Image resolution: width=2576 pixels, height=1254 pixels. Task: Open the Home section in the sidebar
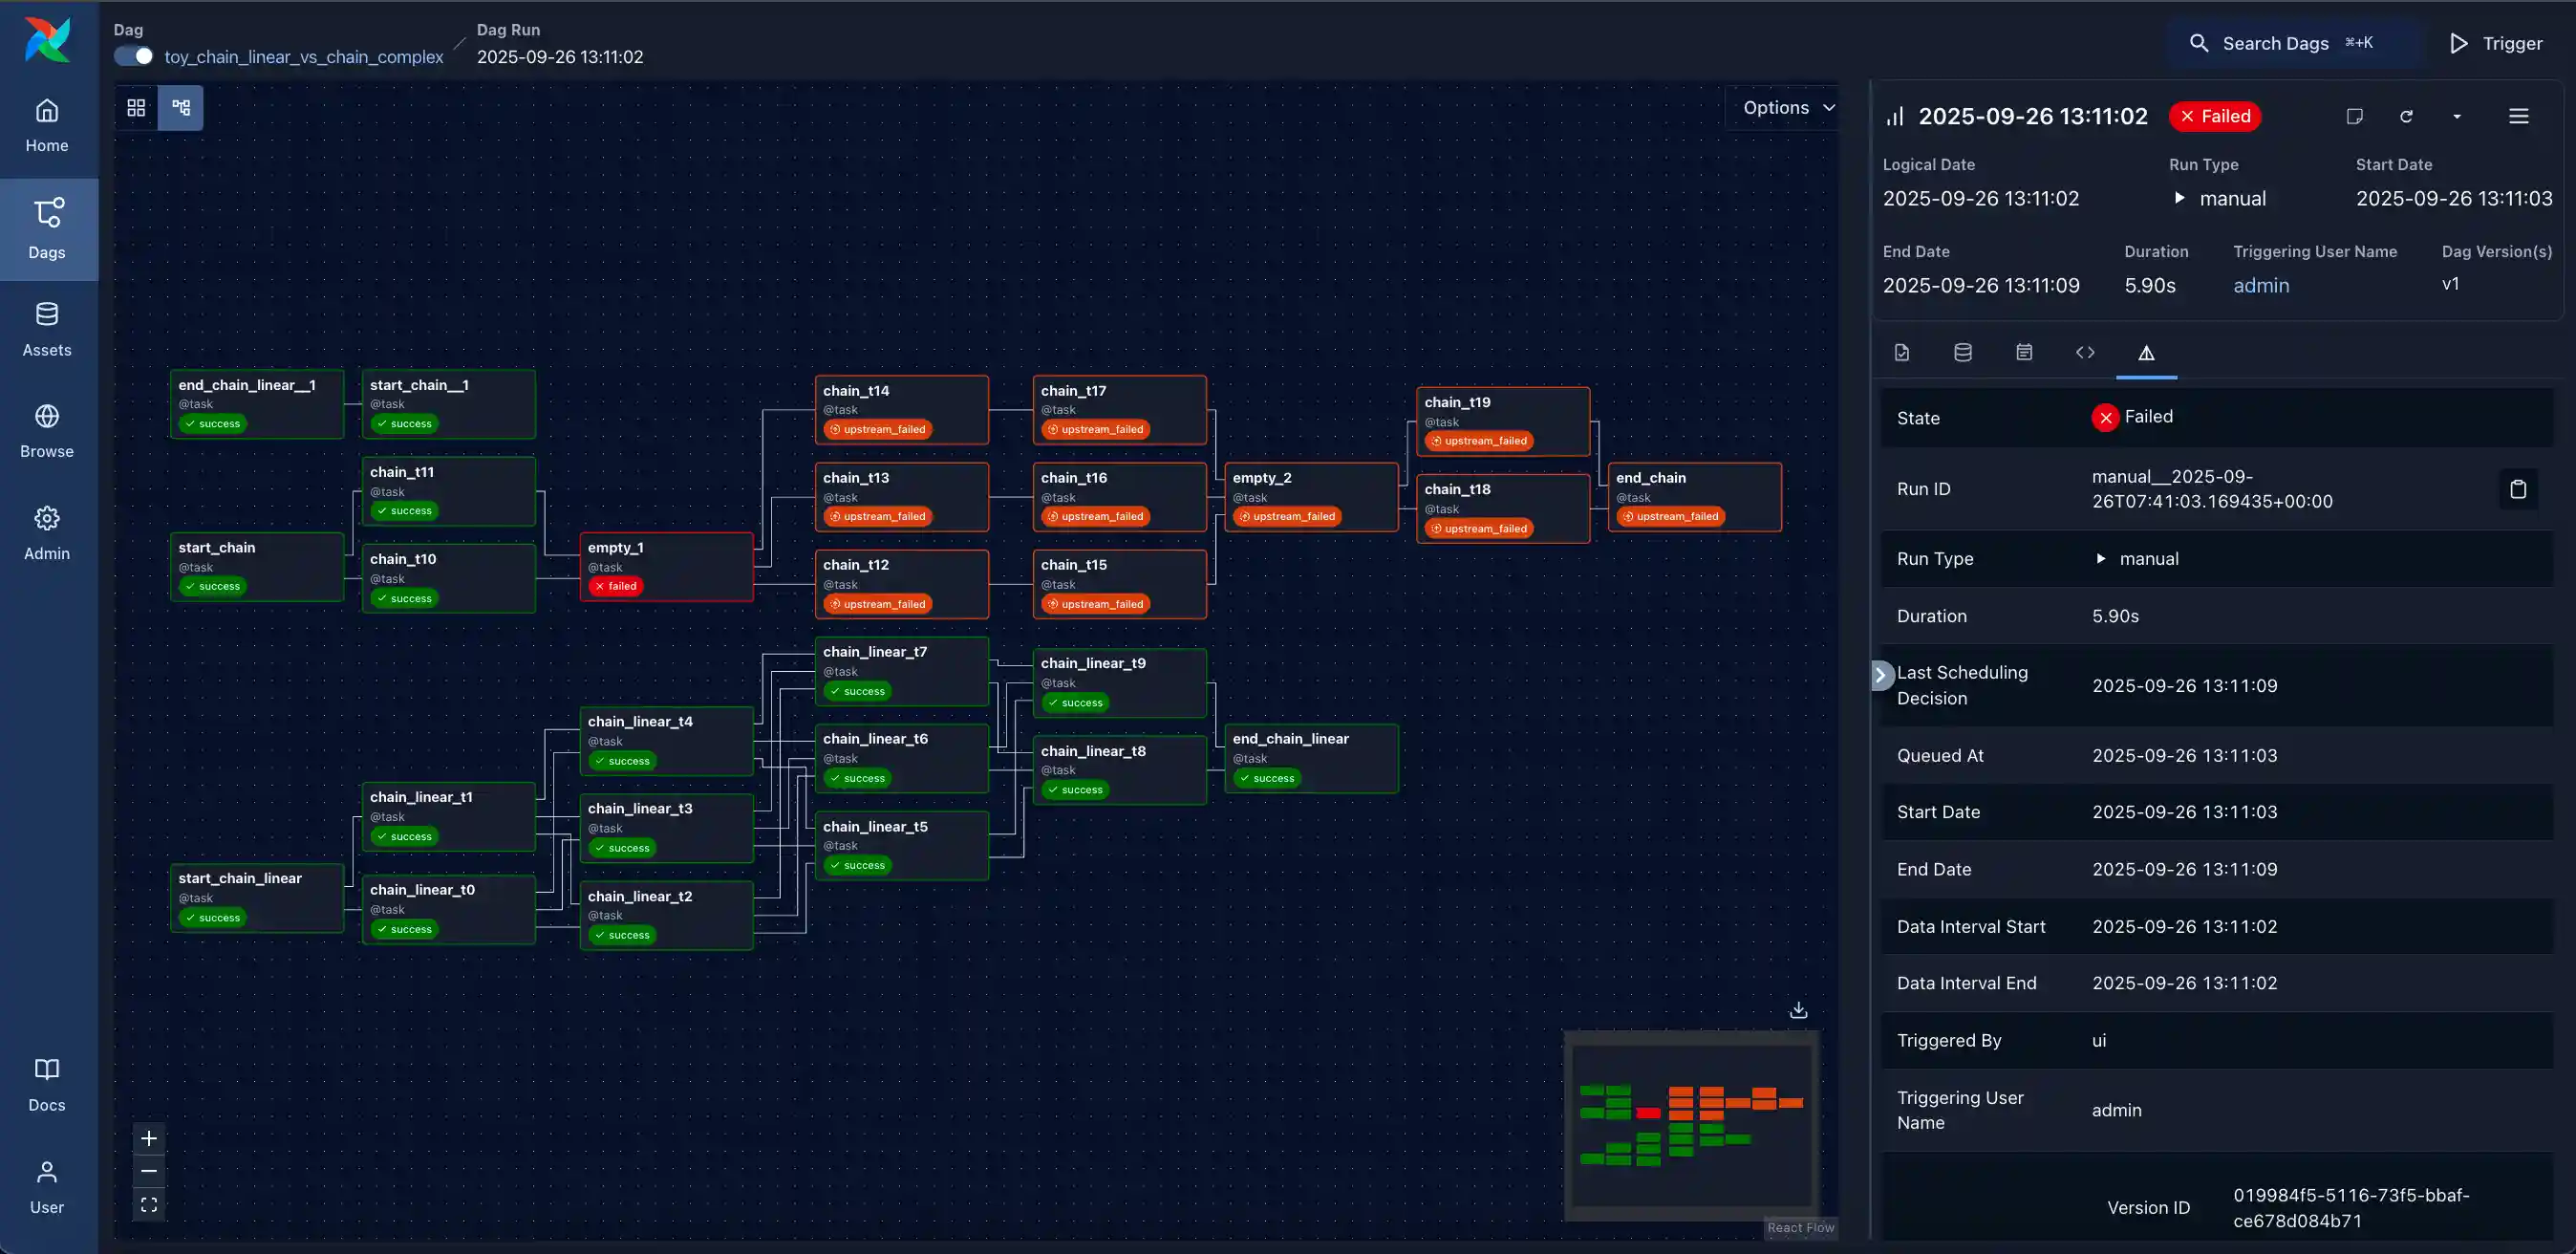click(47, 124)
